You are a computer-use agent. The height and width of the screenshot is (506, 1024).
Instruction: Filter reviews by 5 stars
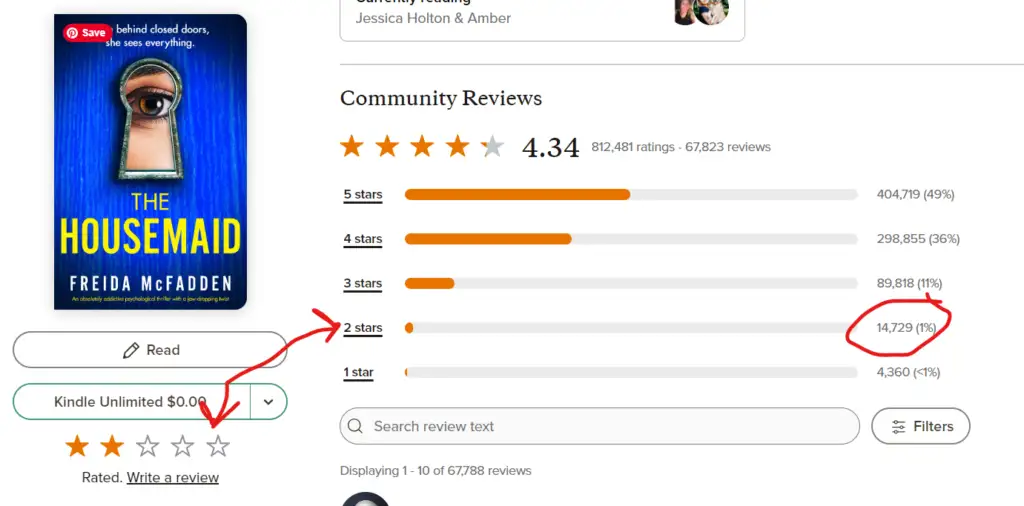click(x=363, y=195)
